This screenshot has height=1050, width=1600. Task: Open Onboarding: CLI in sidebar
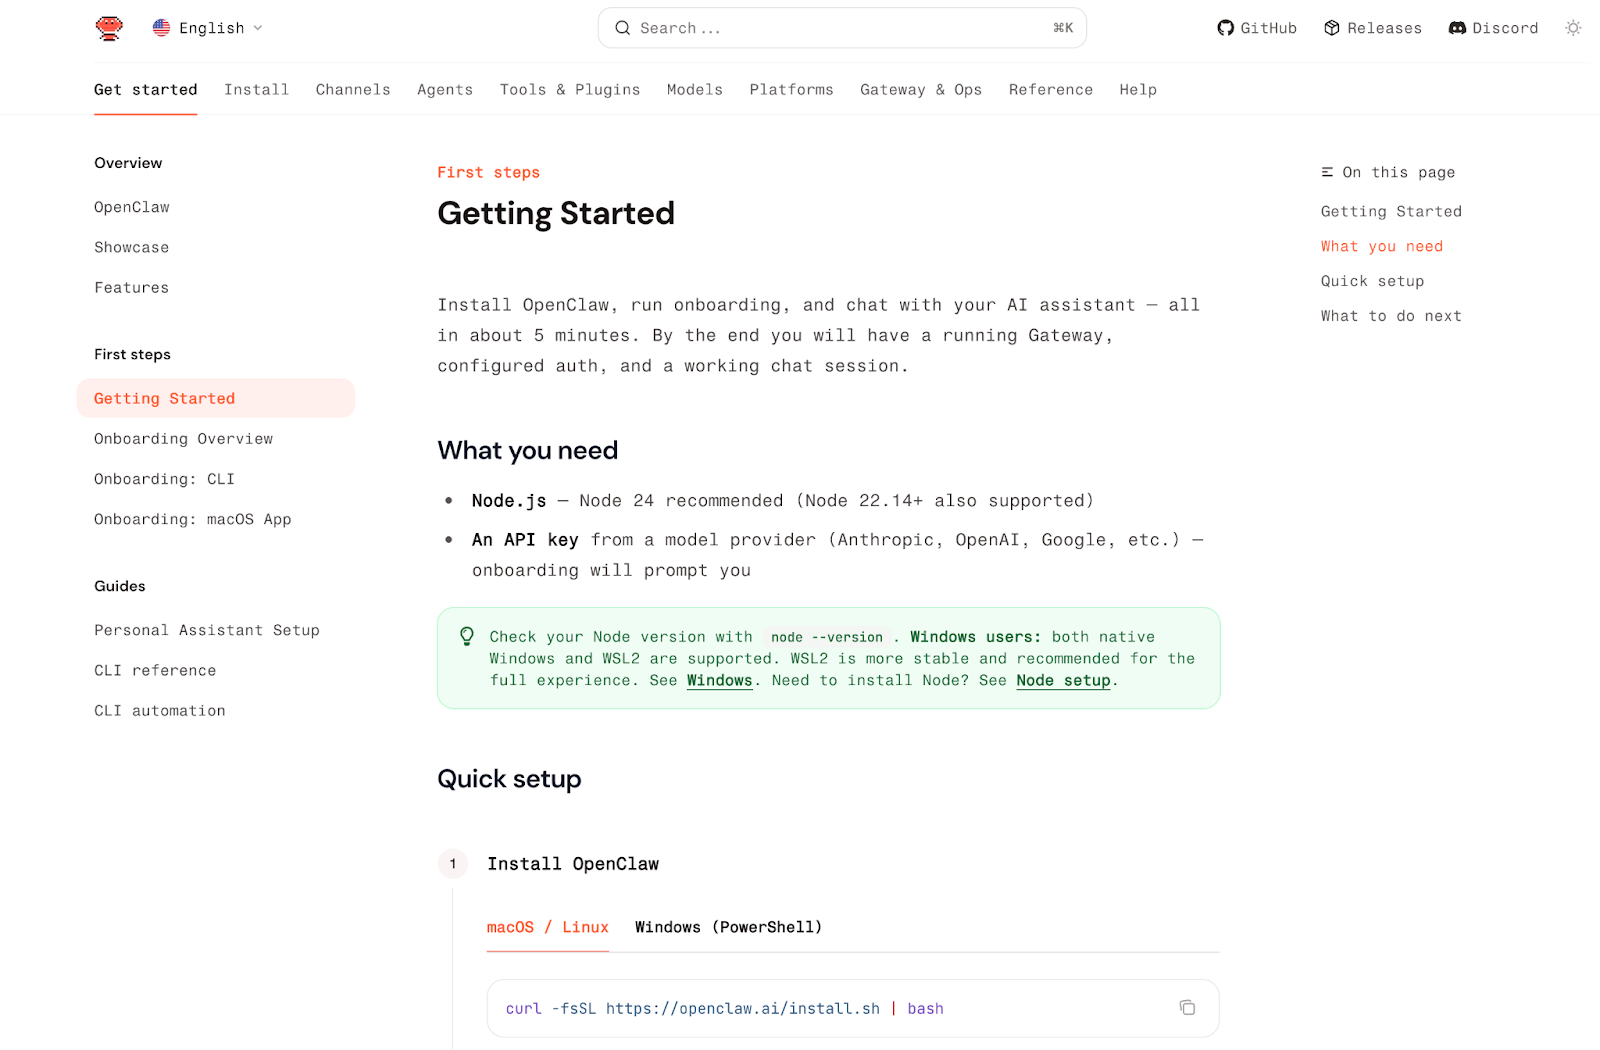[x=164, y=479]
